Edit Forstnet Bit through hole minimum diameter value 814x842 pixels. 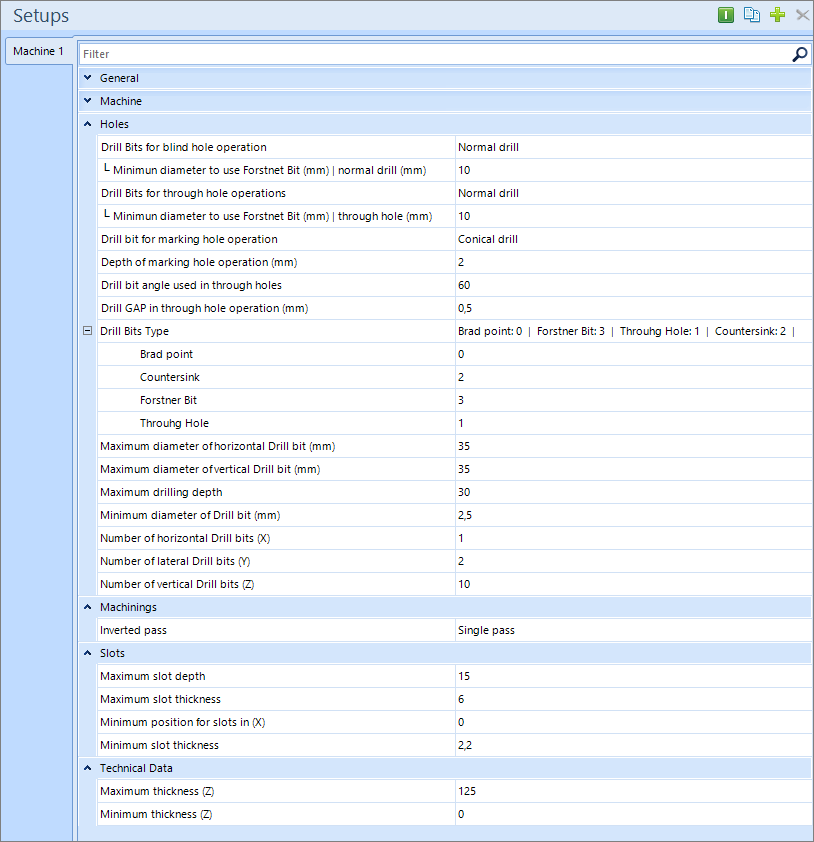pos(634,216)
